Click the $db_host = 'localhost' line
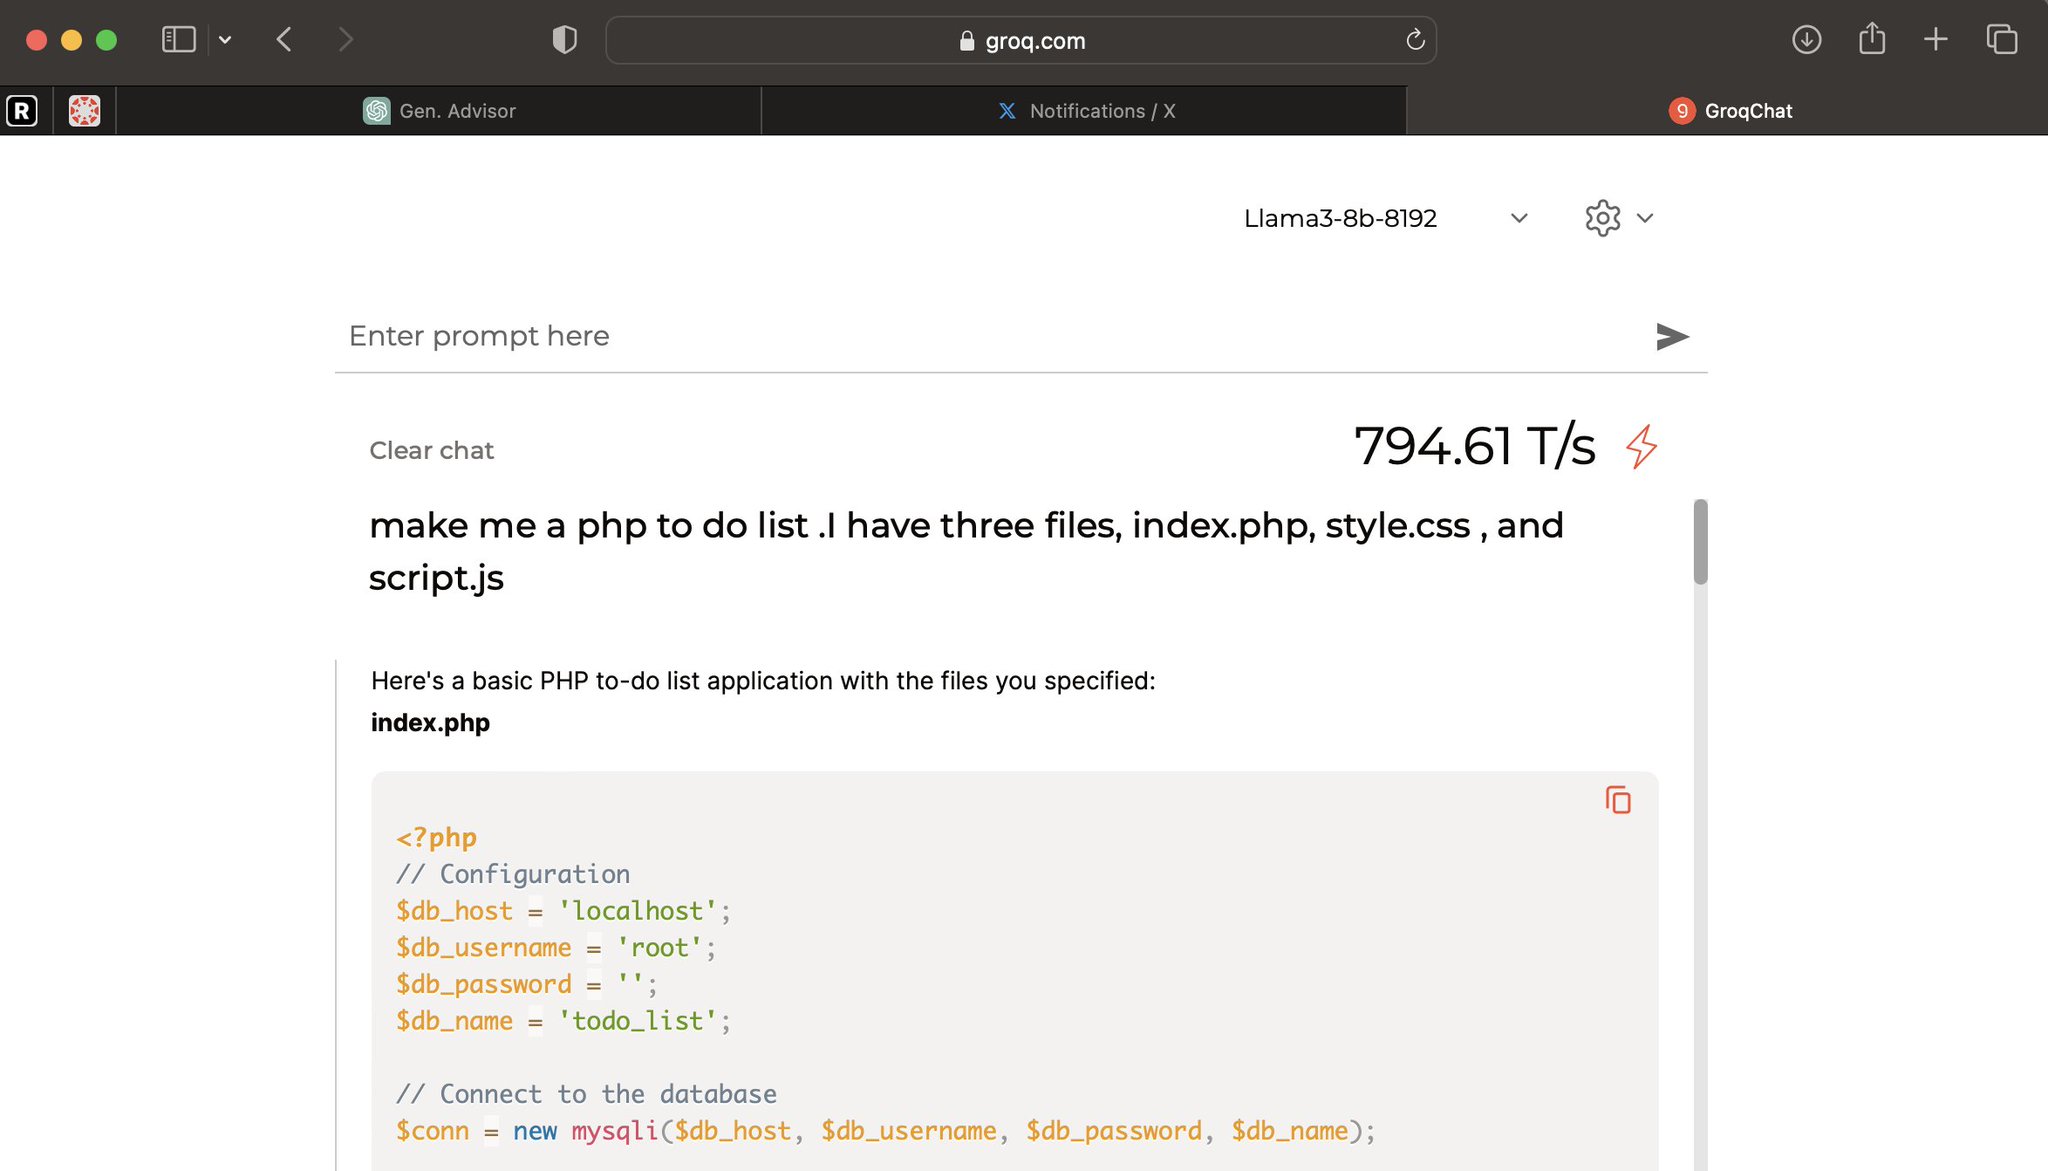The height and width of the screenshot is (1171, 2048). (563, 911)
